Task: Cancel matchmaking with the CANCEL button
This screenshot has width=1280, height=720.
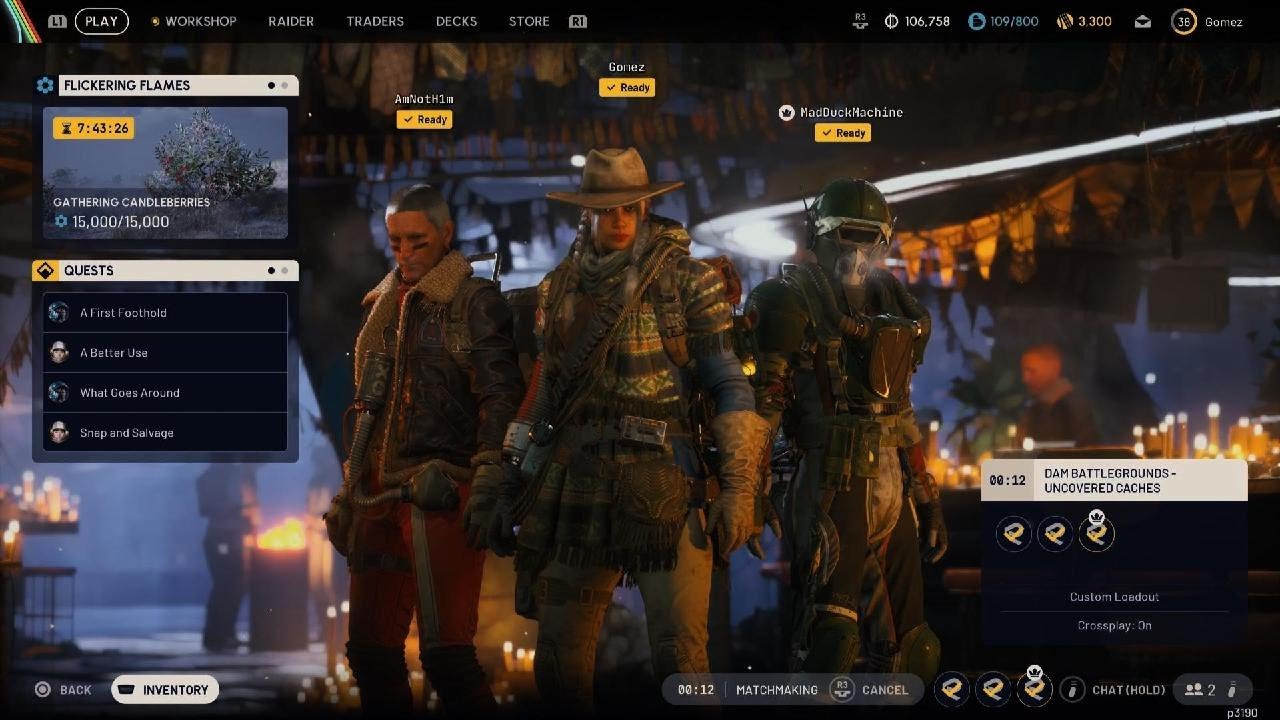Action: tap(870, 690)
